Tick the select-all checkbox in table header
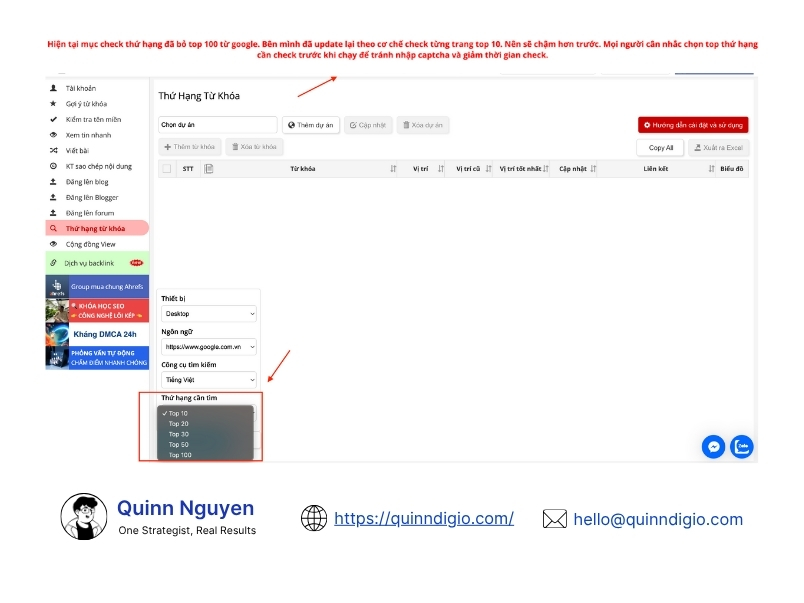The width and height of the screenshot is (804, 603). pos(167,169)
